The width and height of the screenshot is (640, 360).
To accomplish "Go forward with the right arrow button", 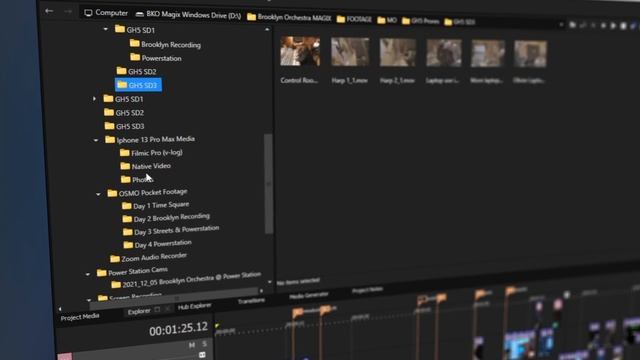I will (68, 12).
